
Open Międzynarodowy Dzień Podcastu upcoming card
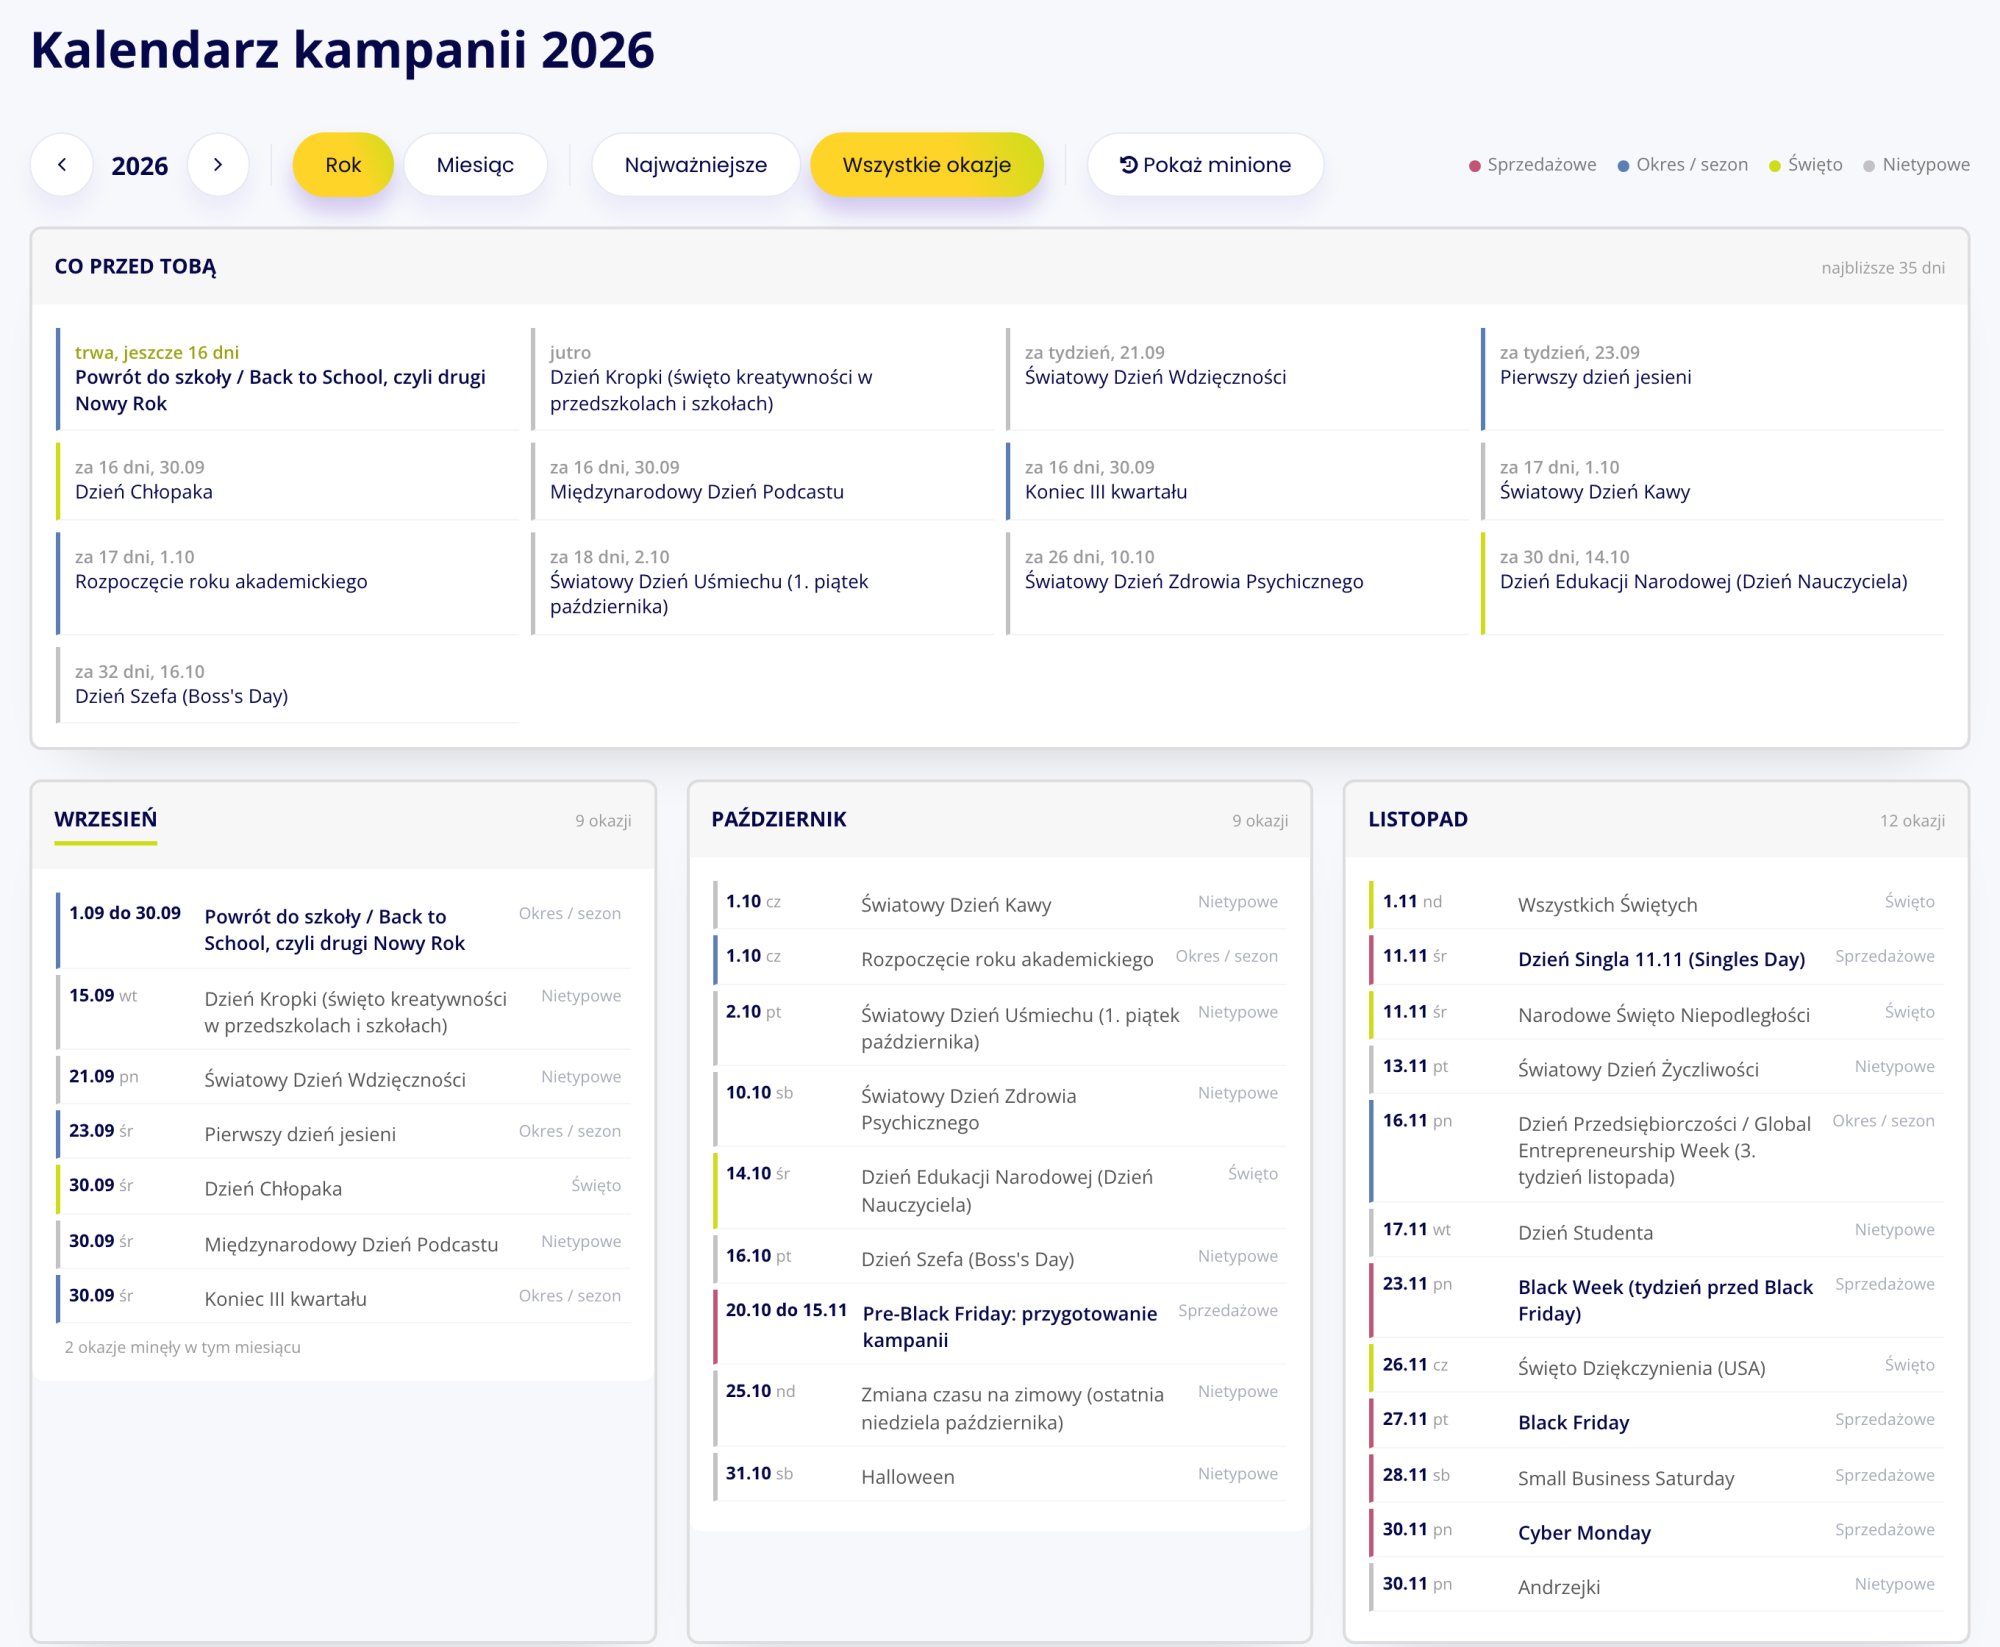point(763,481)
